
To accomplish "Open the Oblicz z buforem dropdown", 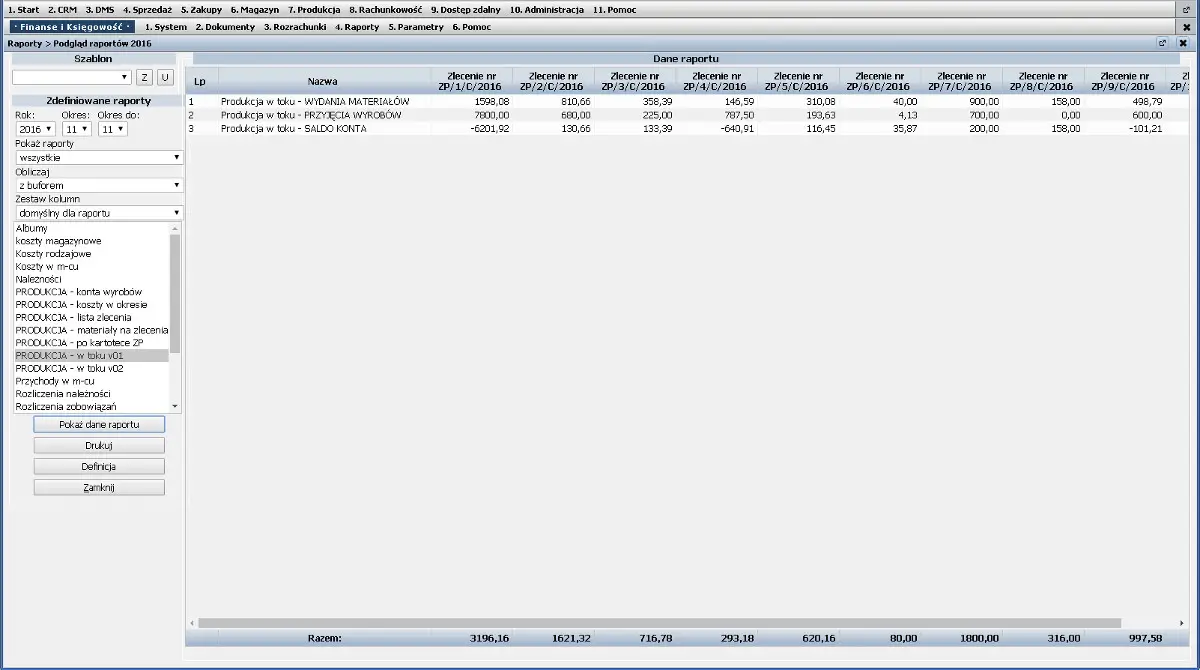I will [98, 185].
